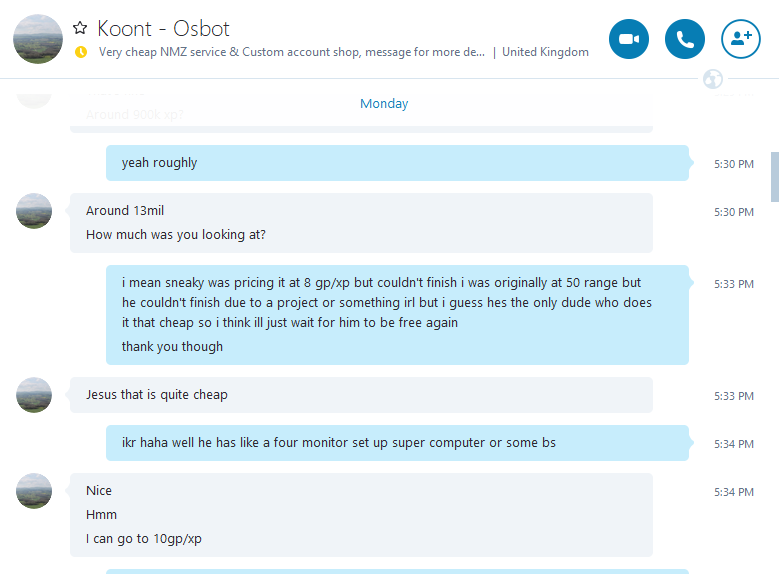This screenshot has width=779, height=577.
Task: Click avatar beside "Around 13mil" message
Action: pos(34,211)
